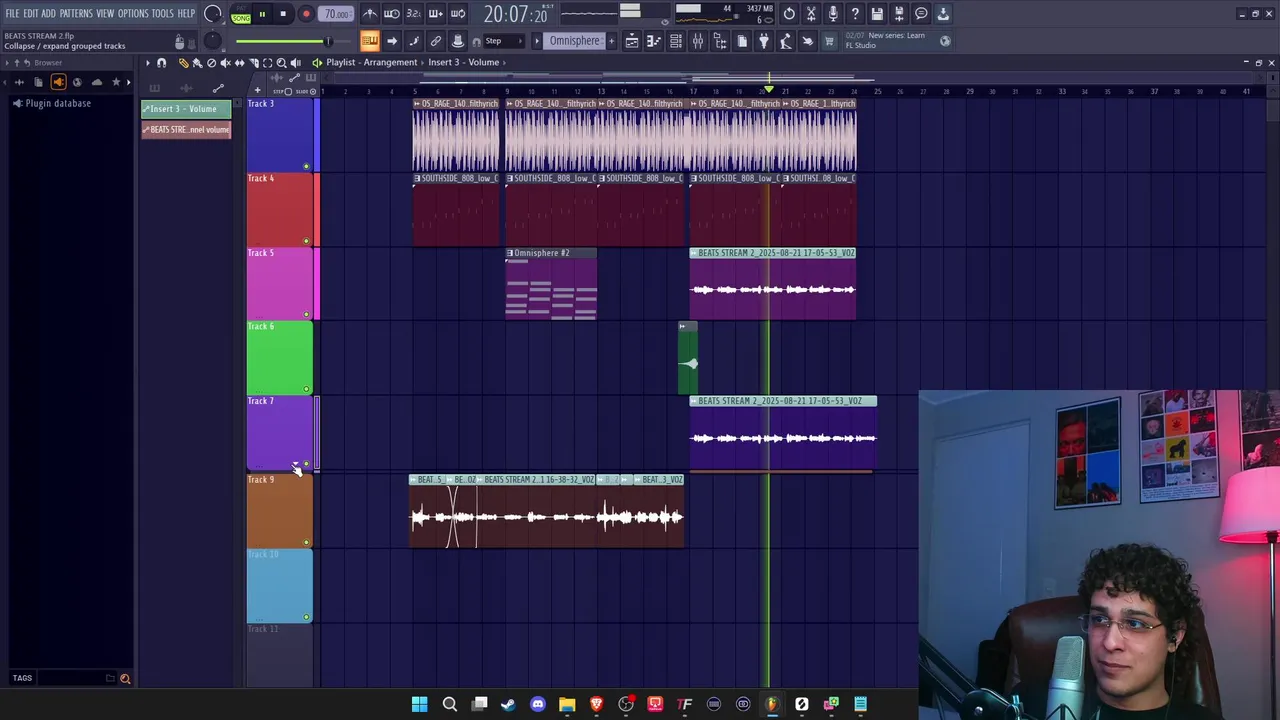The image size is (1280, 720).
Task: Toggle wait for input before recording
Action: click(392, 14)
